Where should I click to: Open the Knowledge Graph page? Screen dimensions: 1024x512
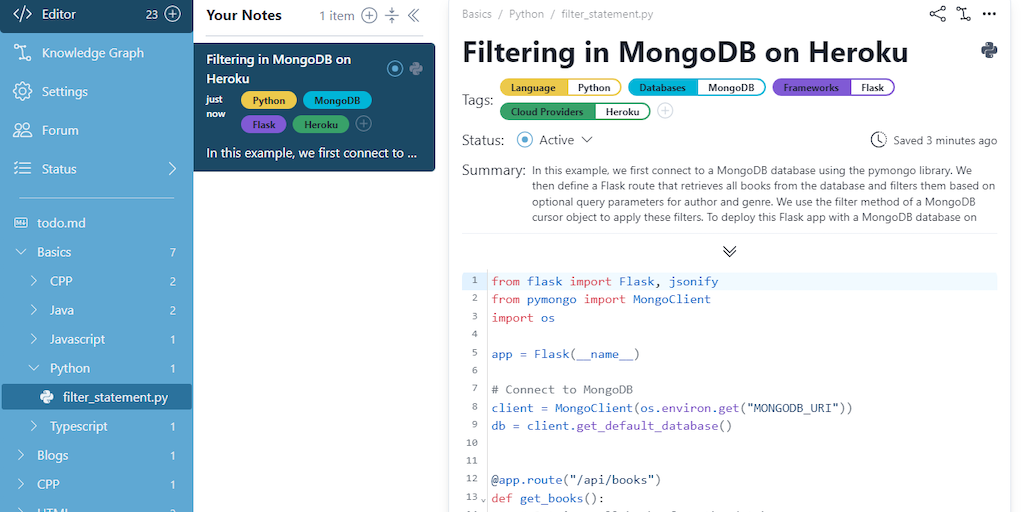coord(92,53)
